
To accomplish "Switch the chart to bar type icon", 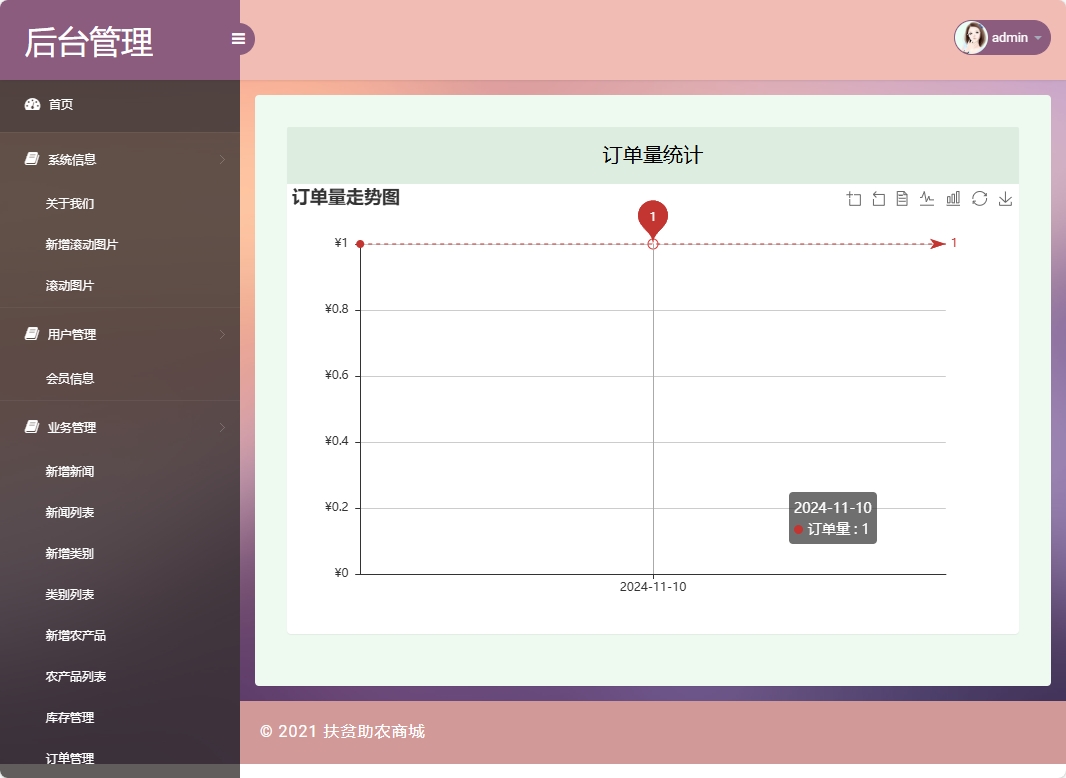I will pos(953,198).
